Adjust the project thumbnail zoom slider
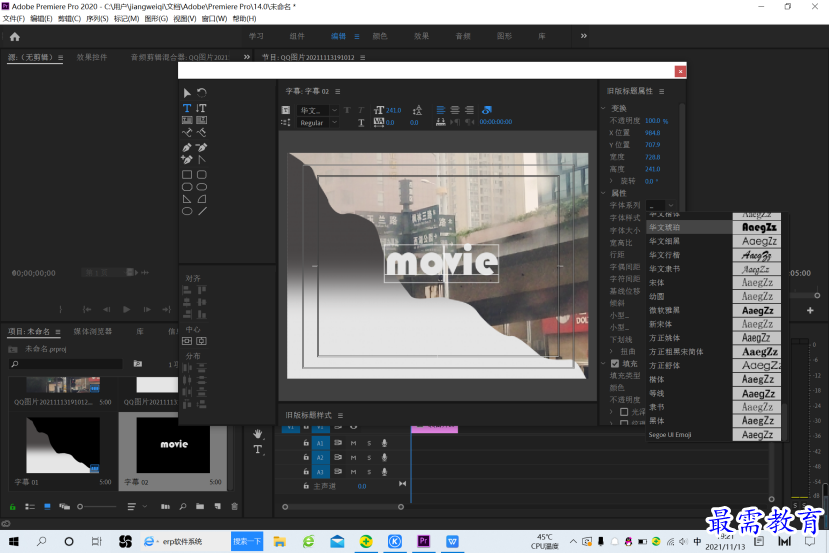The image size is (830, 553). [x=97, y=506]
